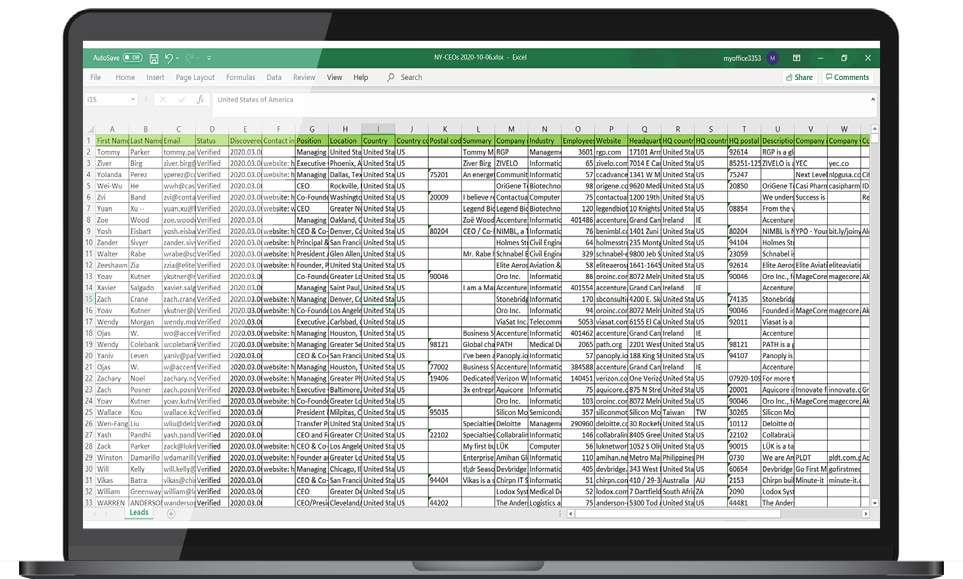Undo the last action

[x=169, y=58]
